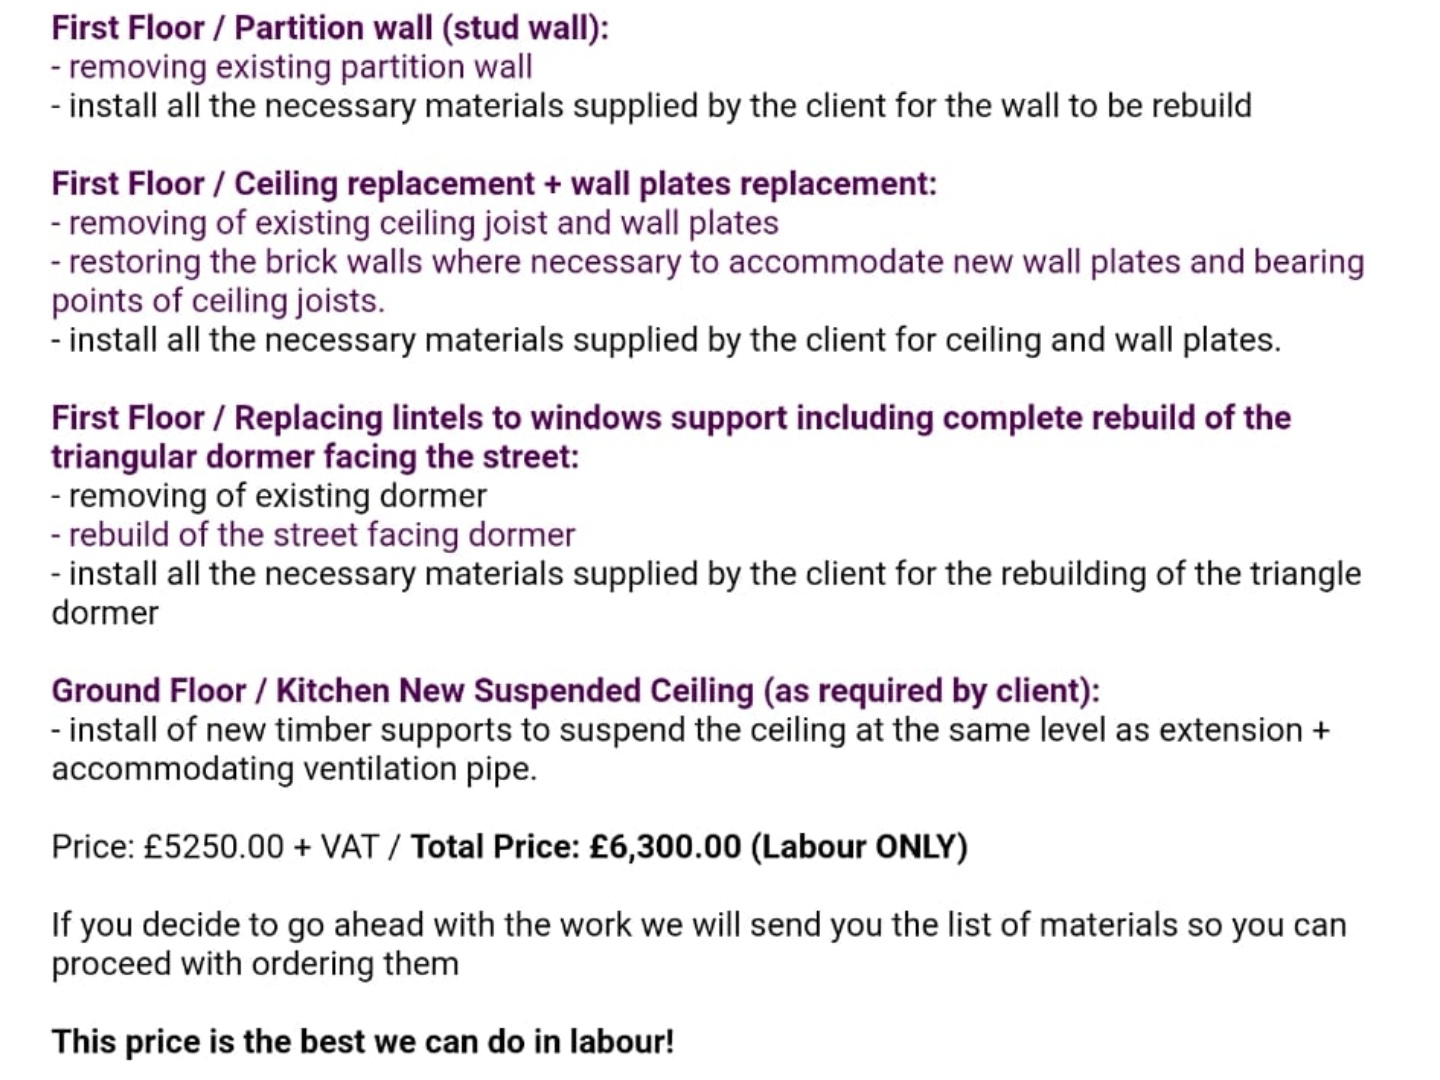Click the 'triangular dormer facing the street:' heading line
Viewport: 1440px width, 1080px height.
point(315,457)
